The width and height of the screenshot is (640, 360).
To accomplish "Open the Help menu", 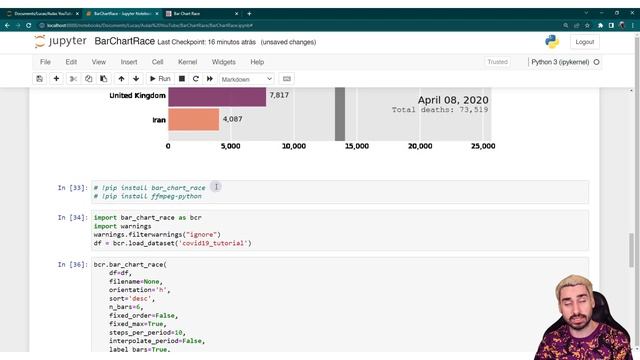I will (x=257, y=62).
